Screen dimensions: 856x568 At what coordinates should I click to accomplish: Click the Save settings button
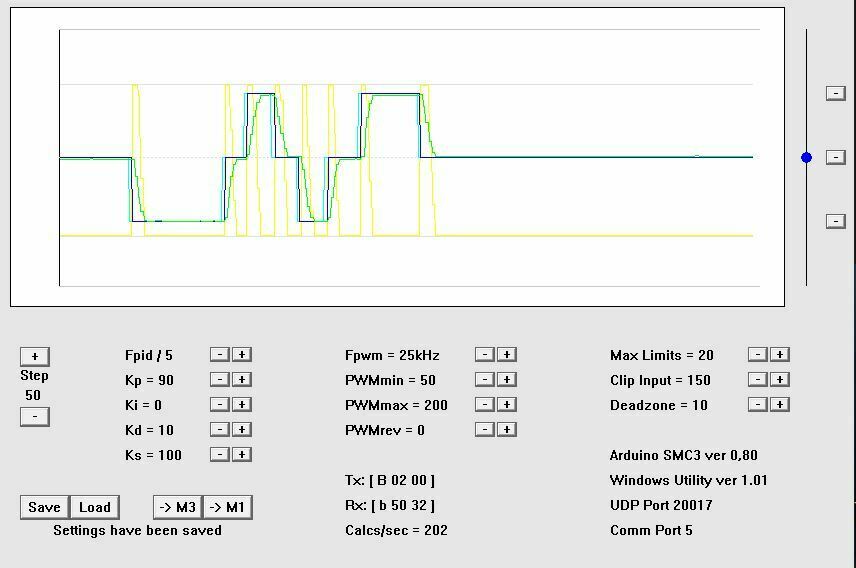pyautogui.click(x=44, y=507)
